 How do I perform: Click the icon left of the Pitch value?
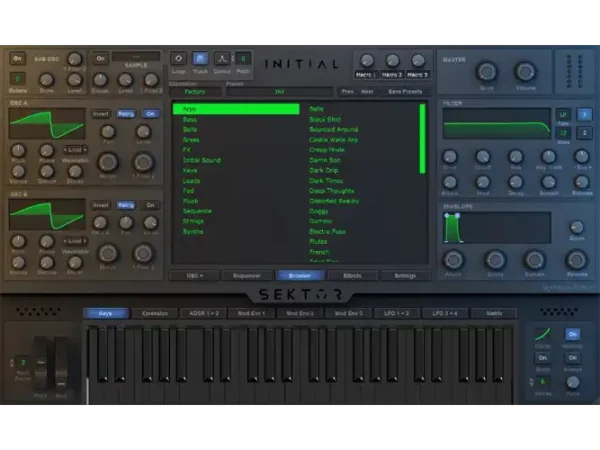click(x=222, y=59)
